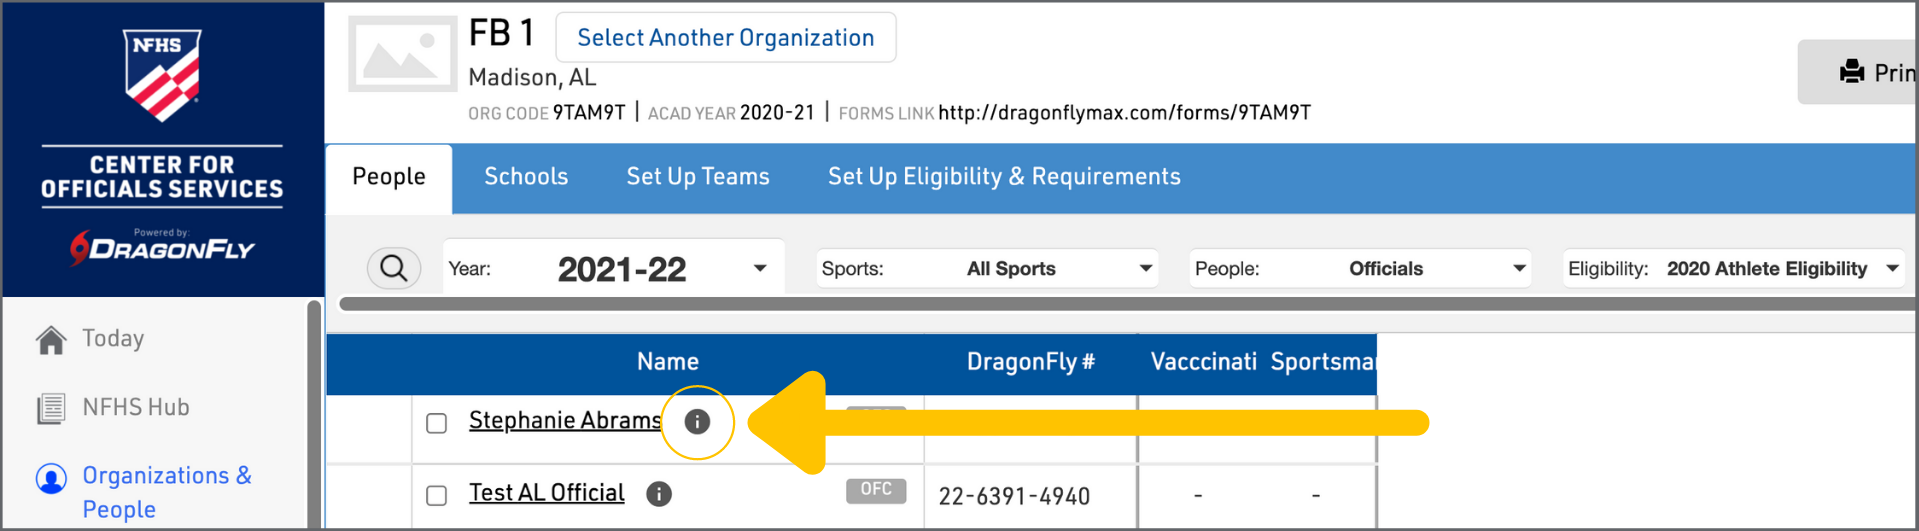Switch to the Schools tab
The width and height of the screenshot is (1919, 531).
pos(526,177)
